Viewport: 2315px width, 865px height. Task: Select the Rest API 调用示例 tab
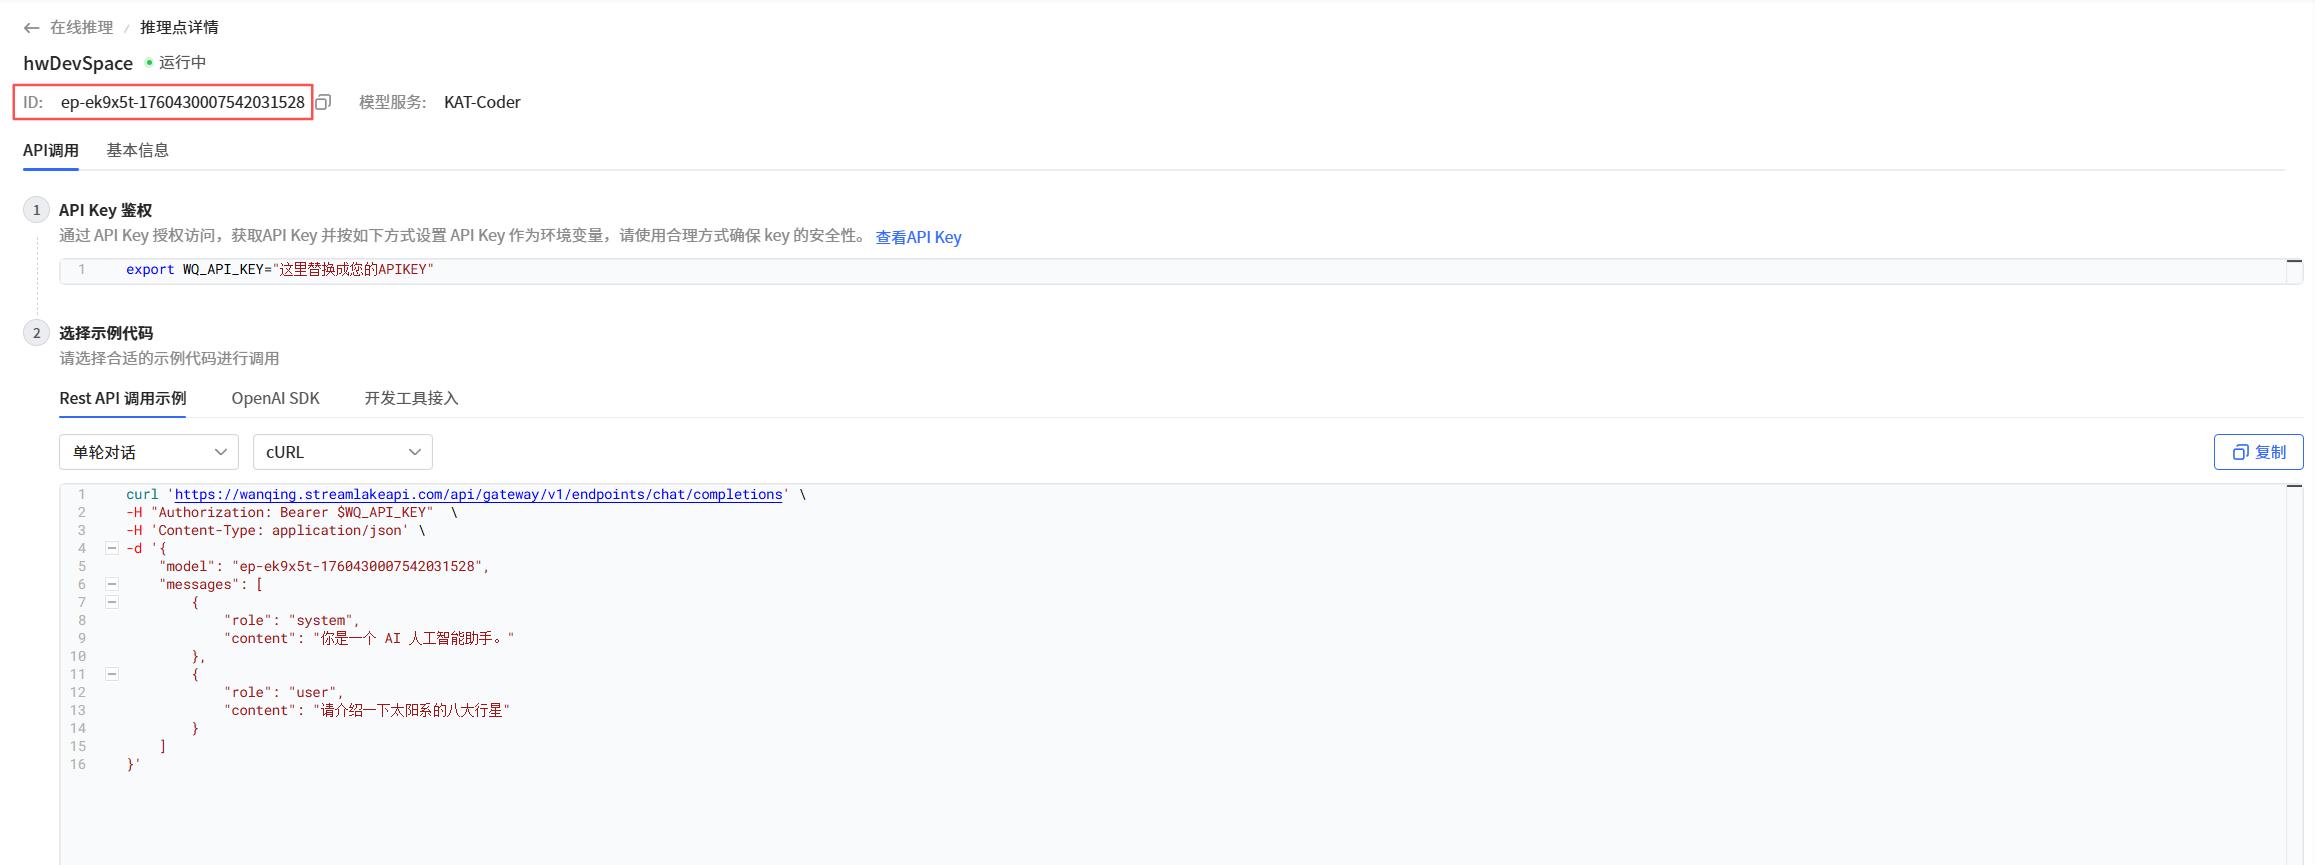(x=122, y=398)
